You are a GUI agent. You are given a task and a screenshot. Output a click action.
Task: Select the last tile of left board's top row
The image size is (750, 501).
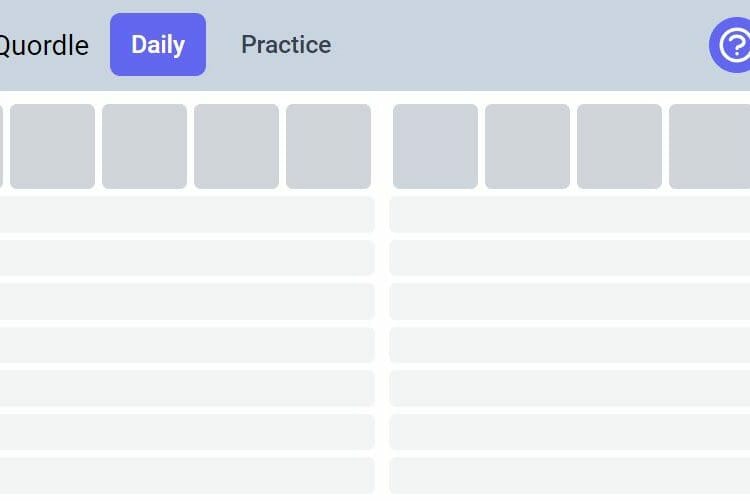(x=329, y=146)
